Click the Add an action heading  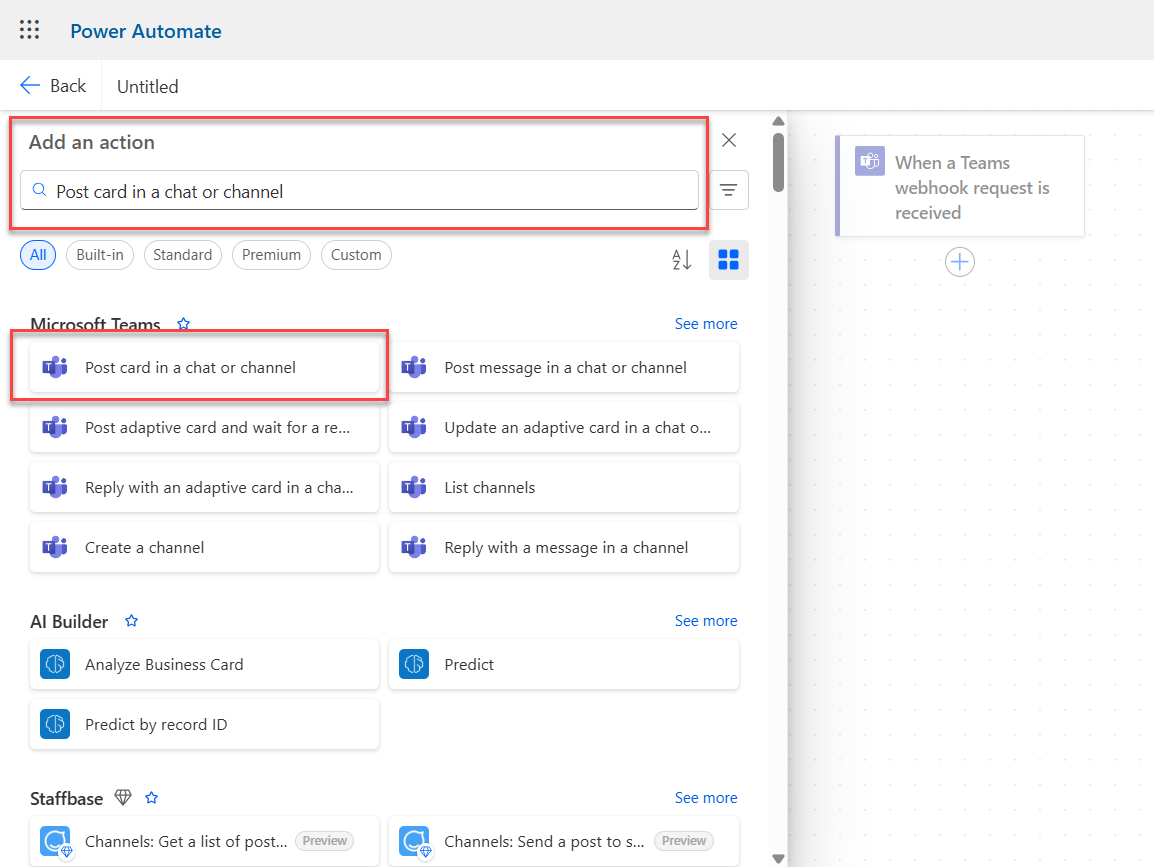click(91, 142)
